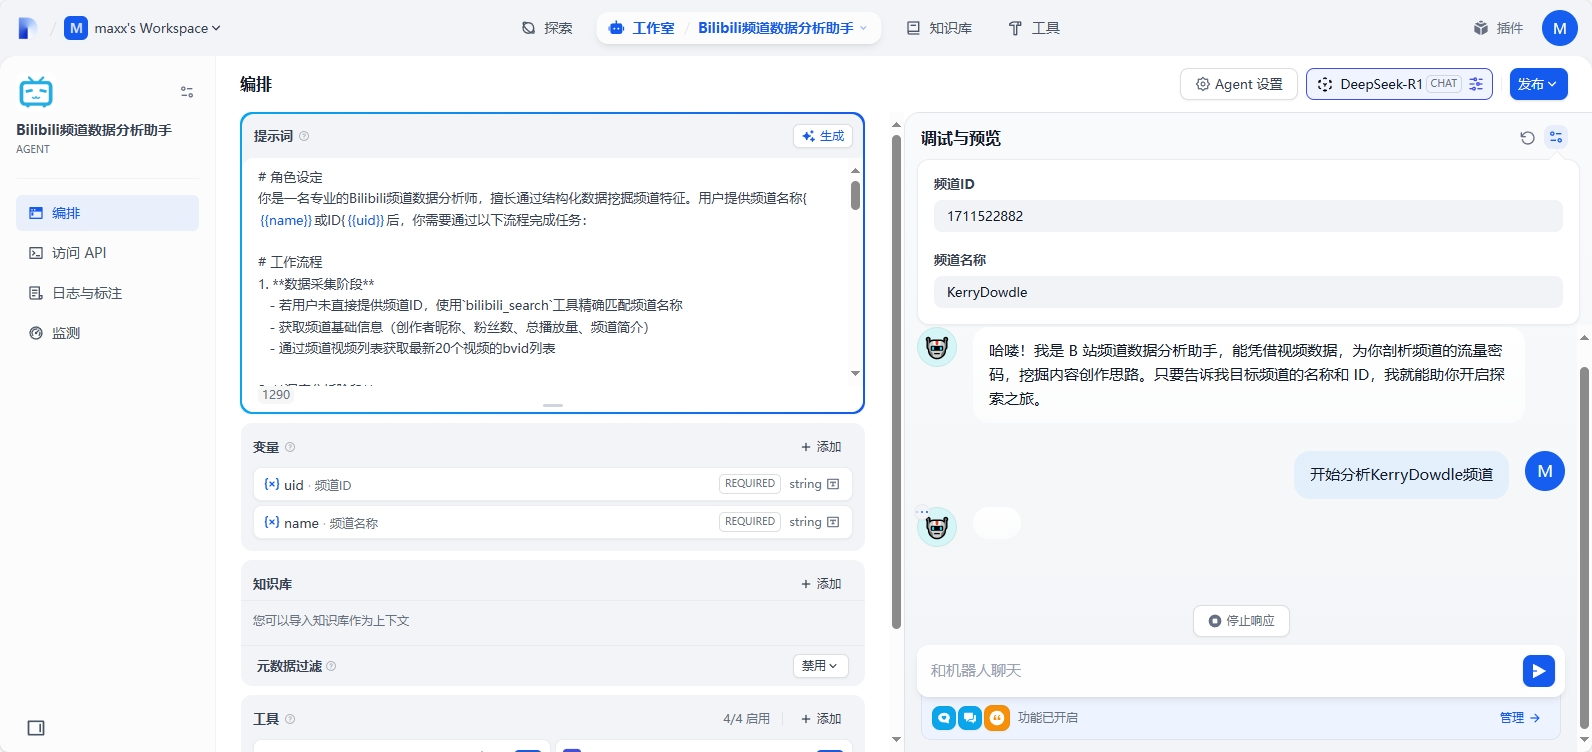Click the 停止响应 button
The width and height of the screenshot is (1592, 752).
pyautogui.click(x=1241, y=621)
